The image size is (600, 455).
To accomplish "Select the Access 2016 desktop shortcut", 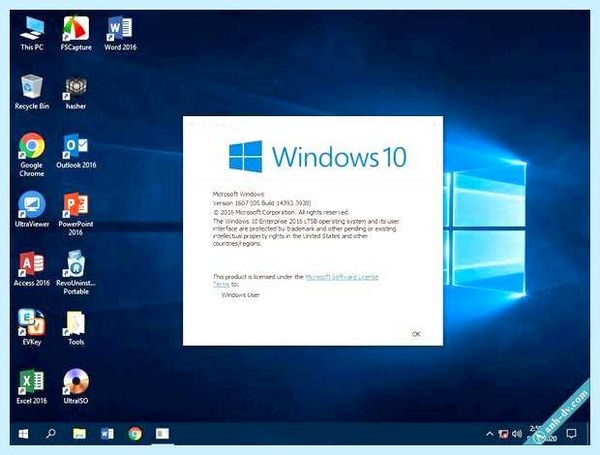I will [32, 269].
